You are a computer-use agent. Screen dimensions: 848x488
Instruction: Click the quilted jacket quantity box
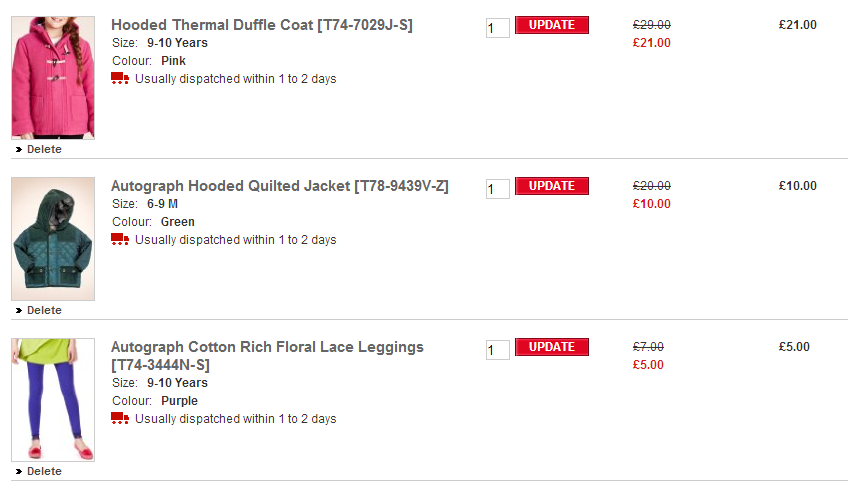(497, 189)
